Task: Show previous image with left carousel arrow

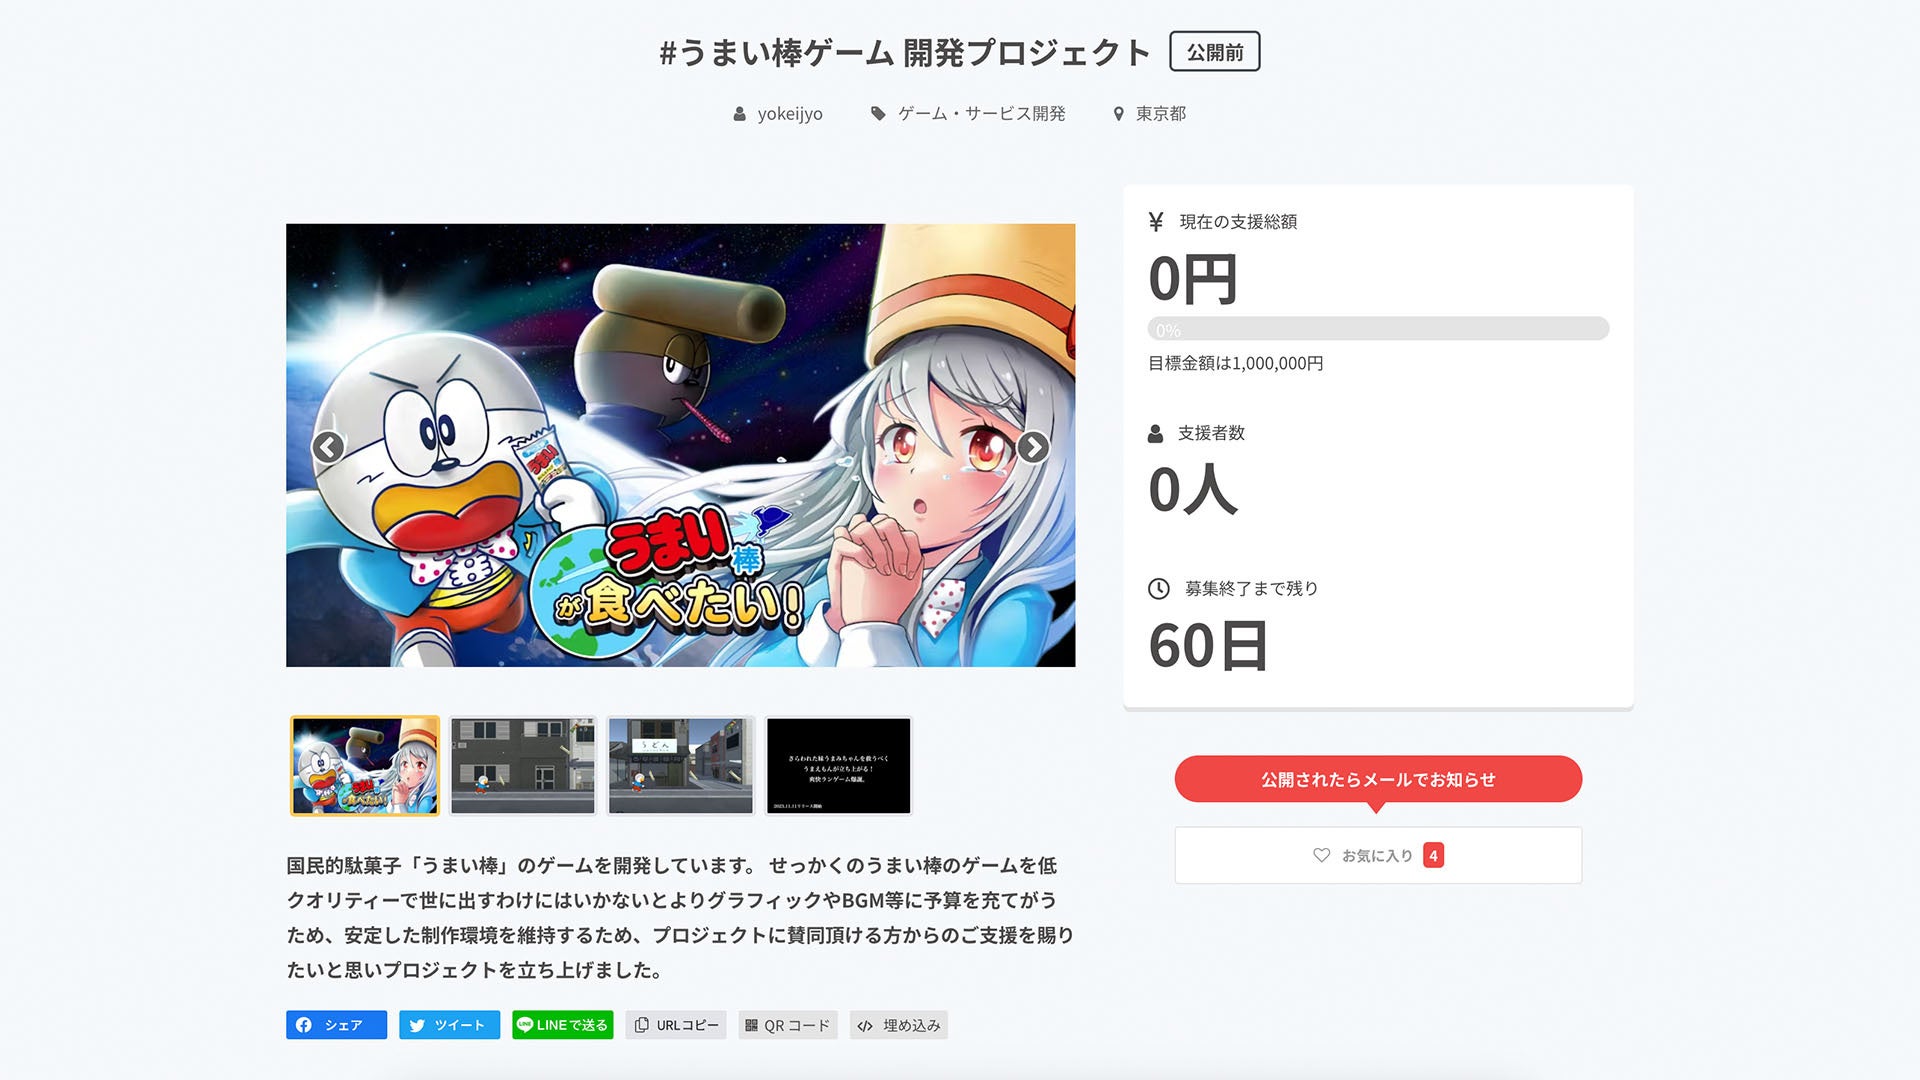Action: click(x=328, y=447)
